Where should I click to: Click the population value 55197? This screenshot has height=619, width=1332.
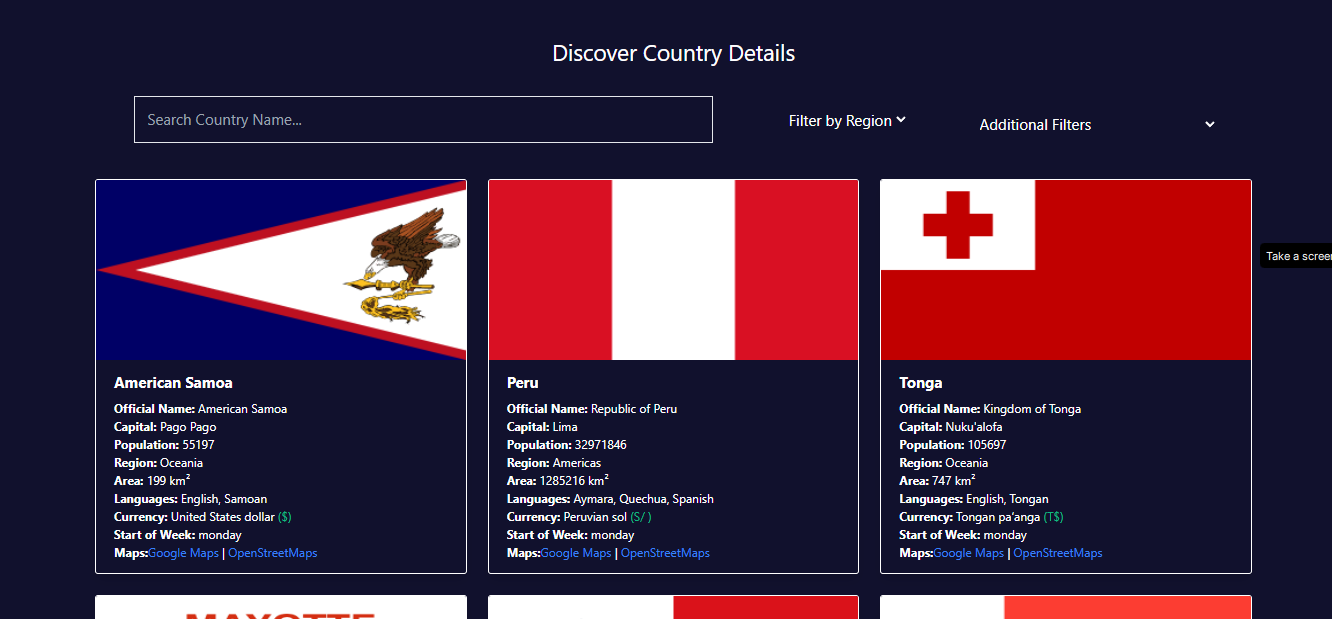click(198, 445)
